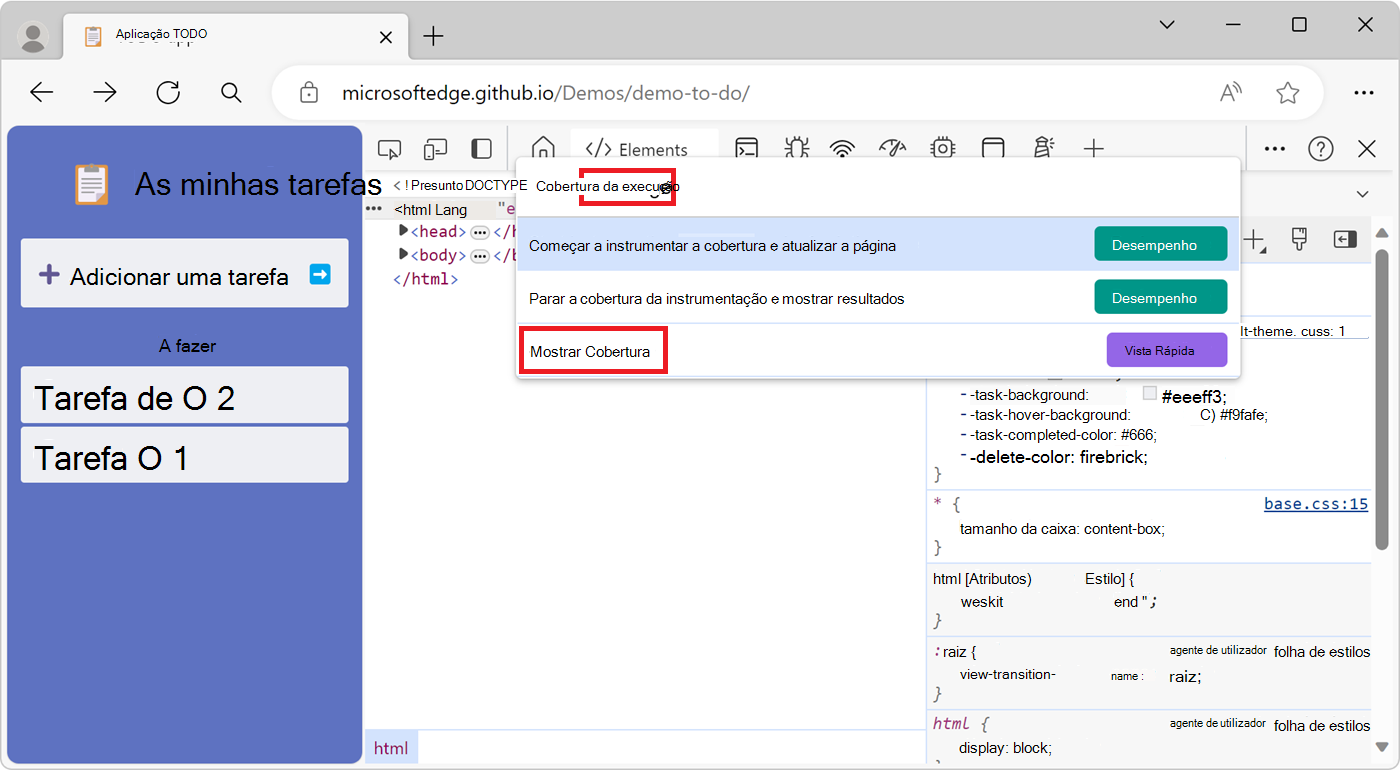Screen dimensions: 1400x770
Task: Open the Performance gauge panel icon
Action: tap(892, 148)
